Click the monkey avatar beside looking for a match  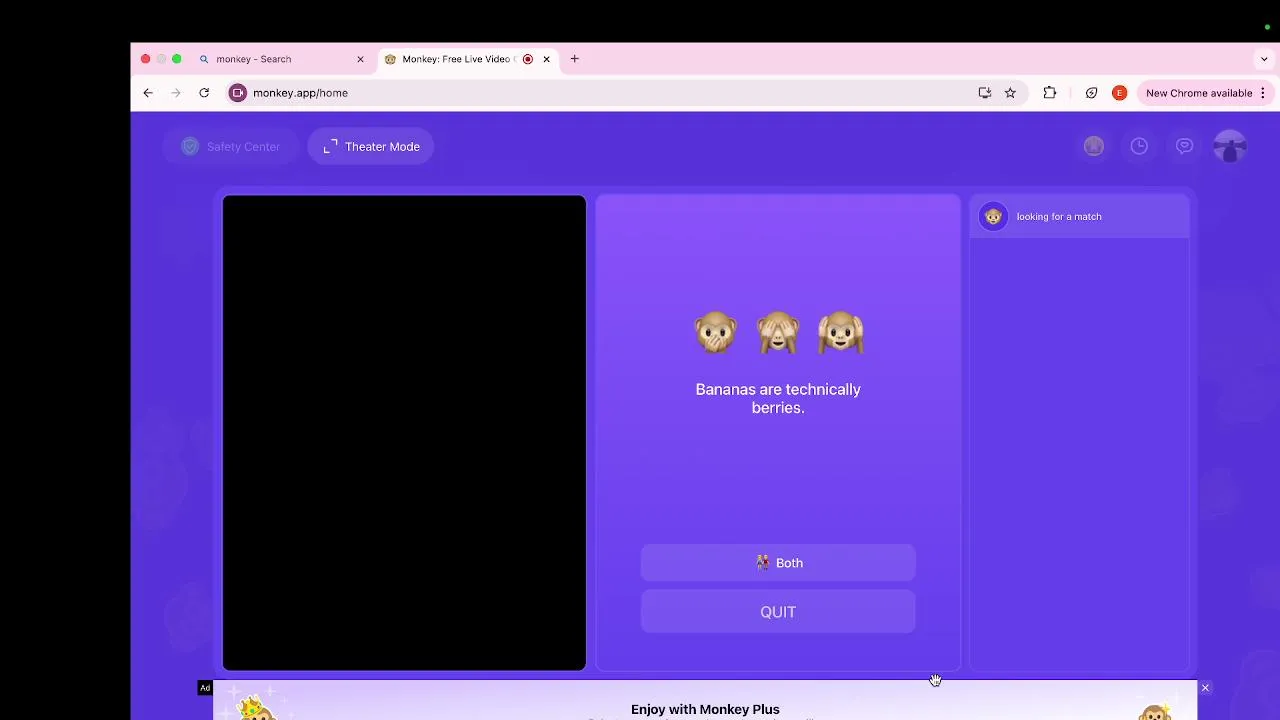pos(993,217)
